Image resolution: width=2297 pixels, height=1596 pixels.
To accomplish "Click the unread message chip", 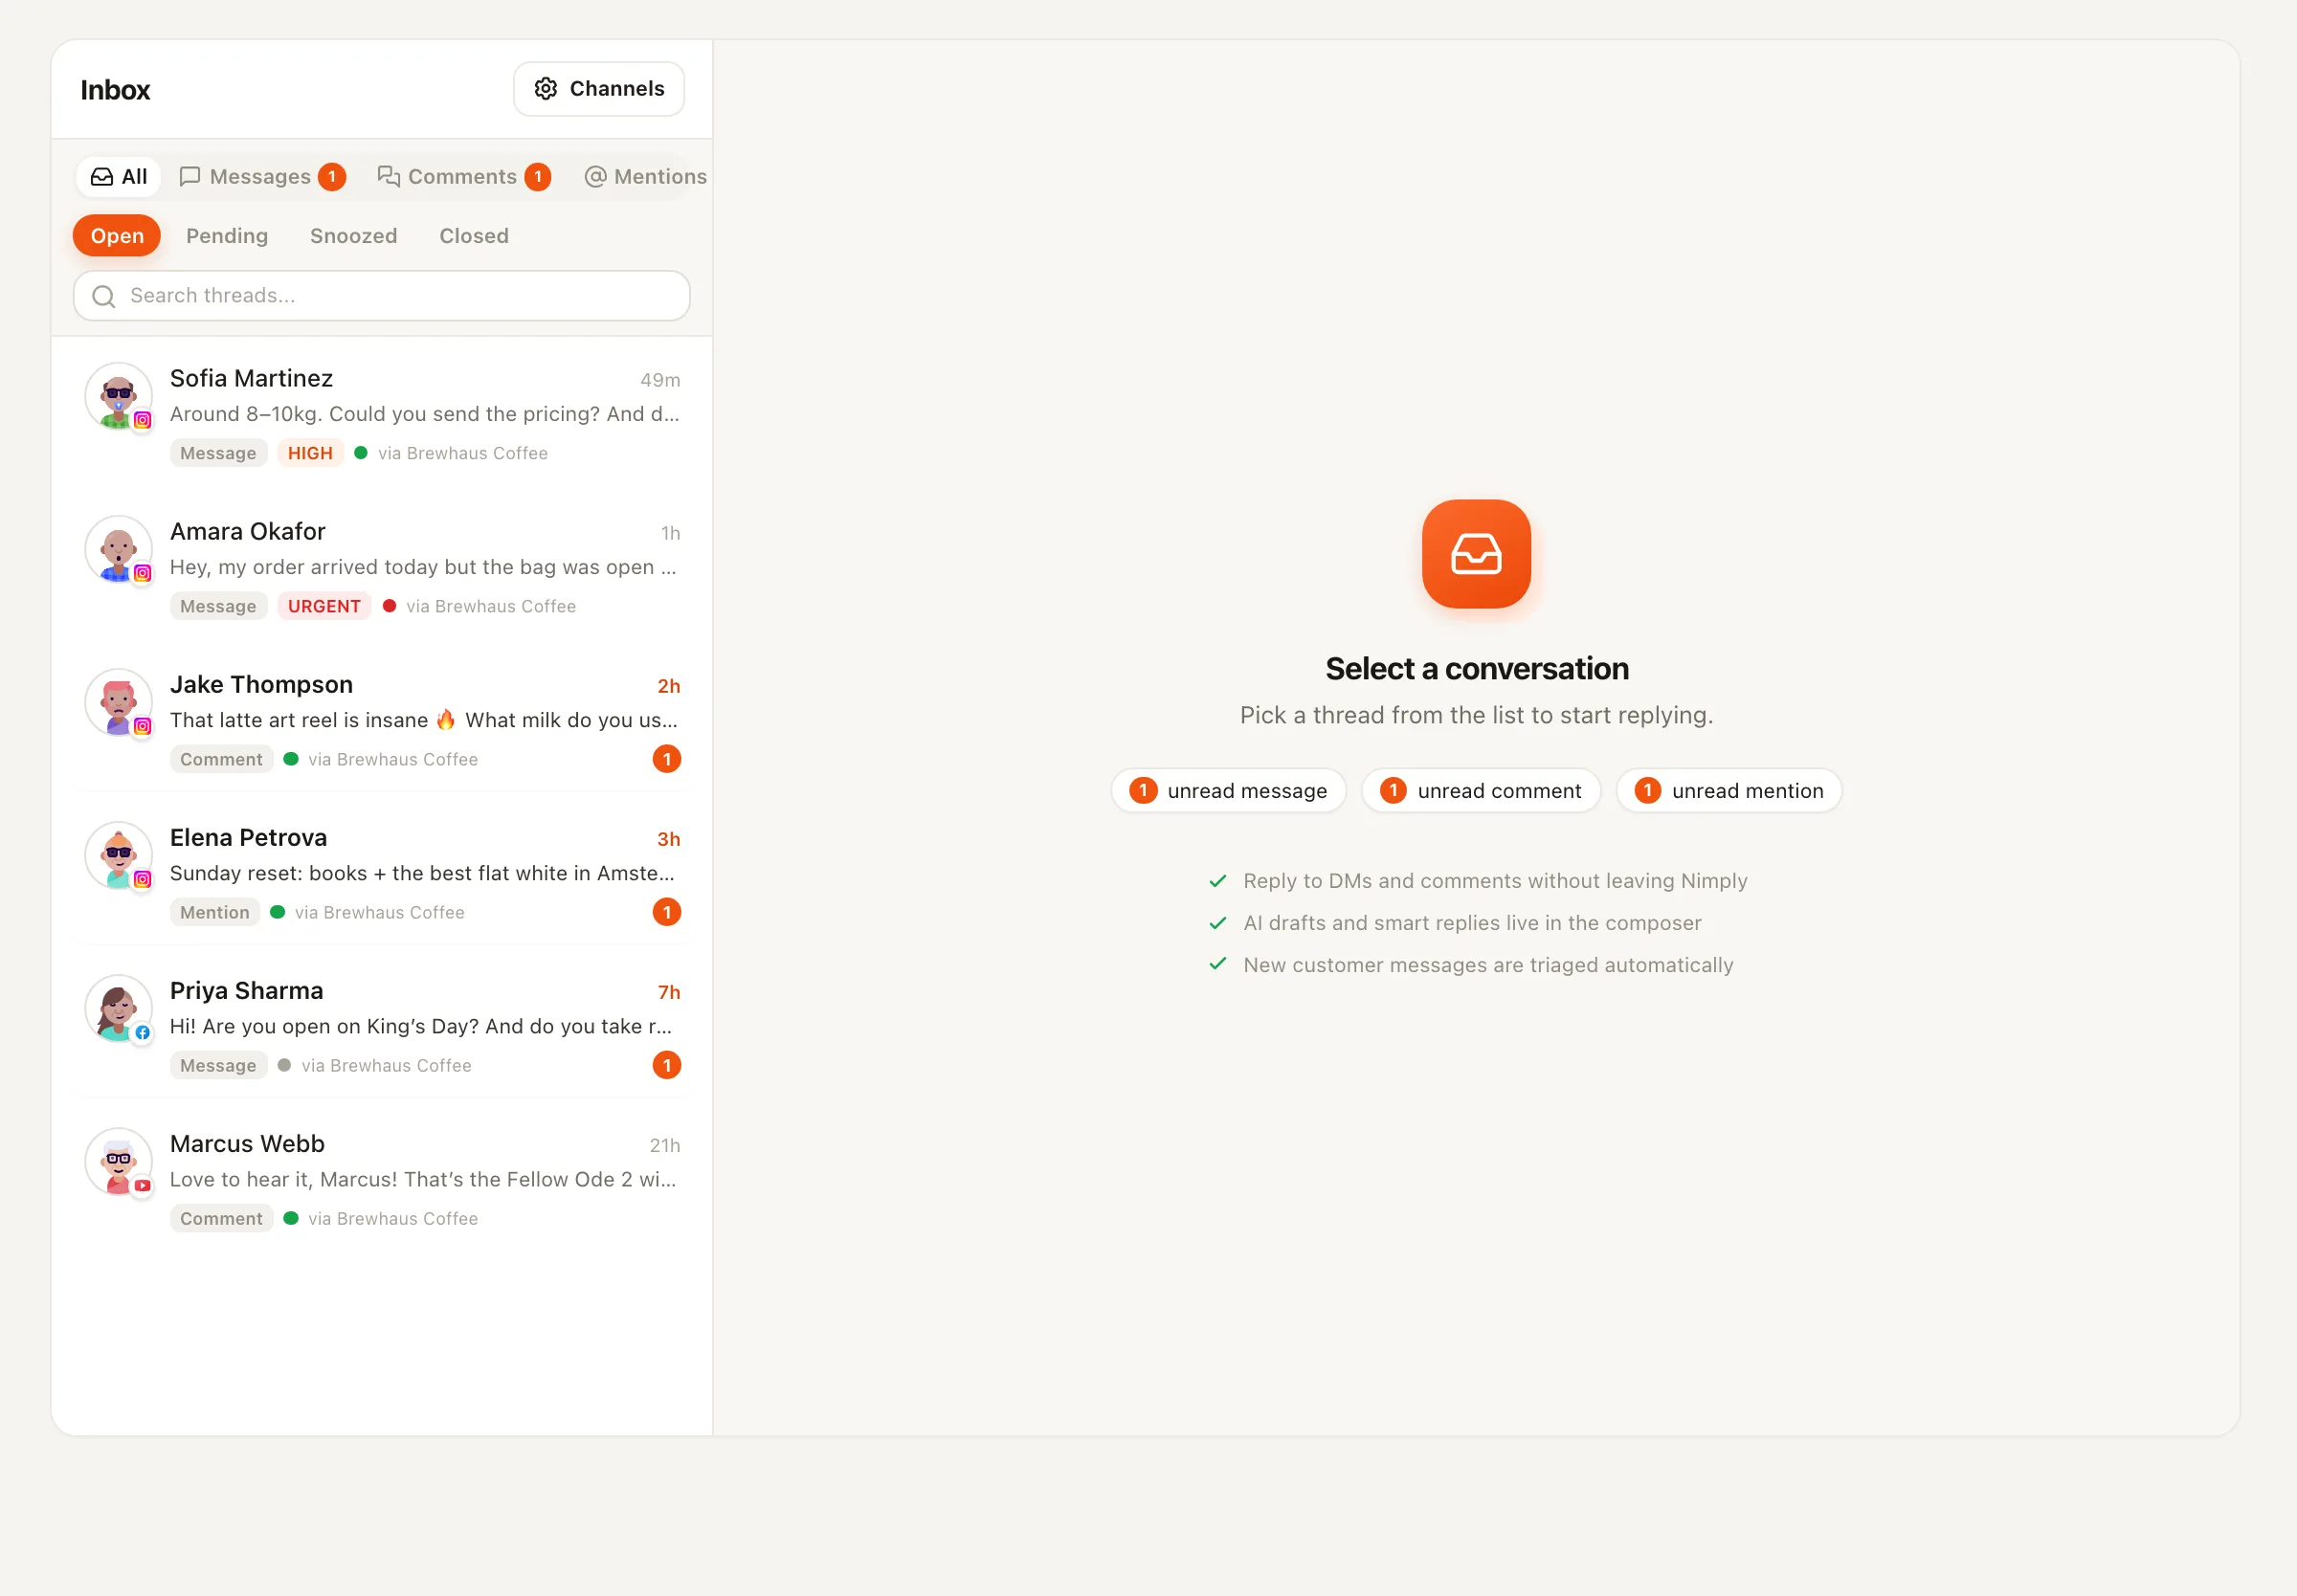I will (x=1228, y=791).
